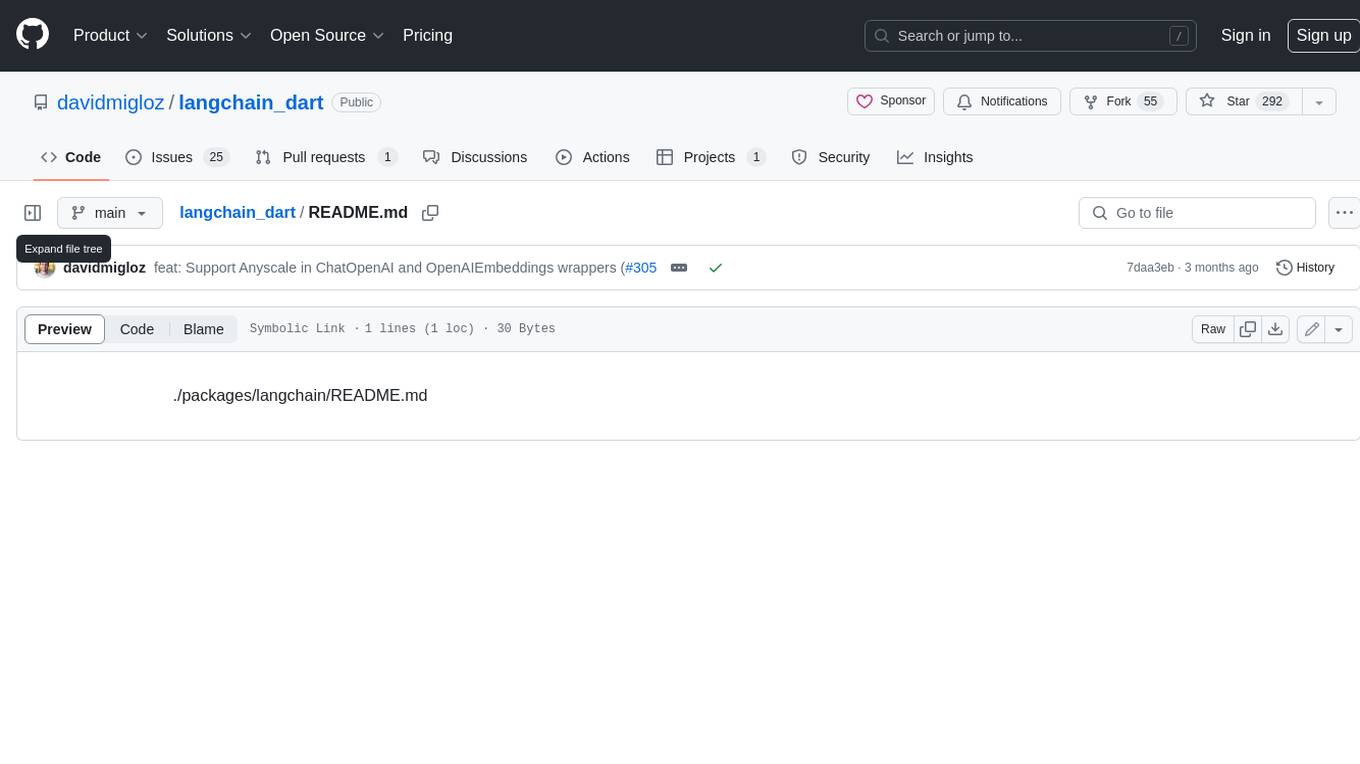Select the Preview view
This screenshot has width=1360, height=764.
tap(65, 329)
